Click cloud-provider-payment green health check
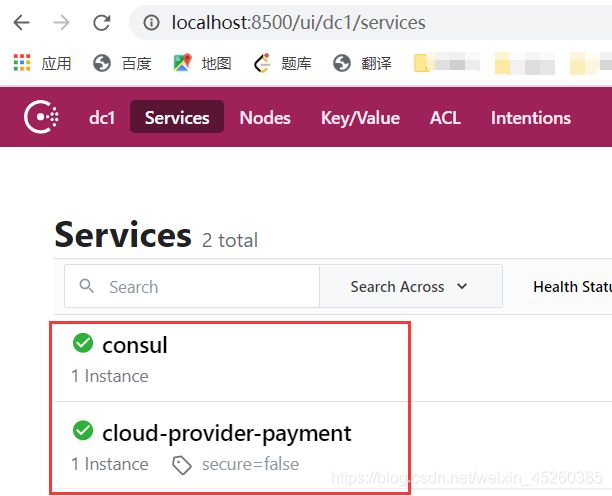Image resolution: width=612 pixels, height=496 pixels. click(83, 430)
